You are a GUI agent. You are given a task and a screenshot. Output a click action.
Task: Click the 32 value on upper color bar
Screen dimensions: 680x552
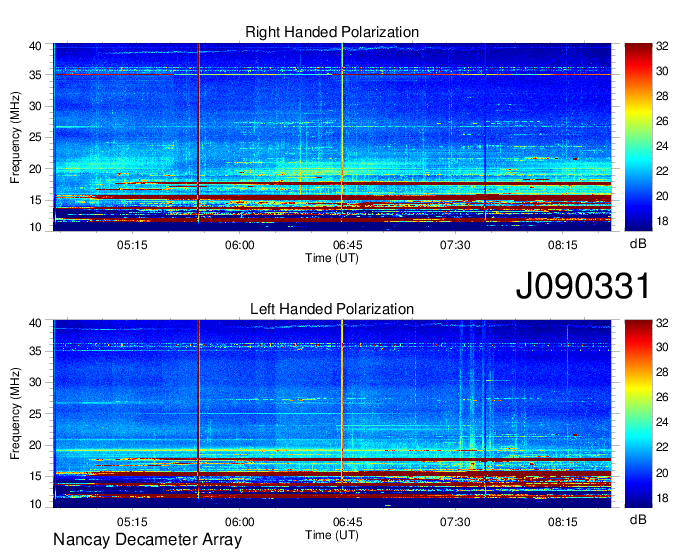coord(662,46)
